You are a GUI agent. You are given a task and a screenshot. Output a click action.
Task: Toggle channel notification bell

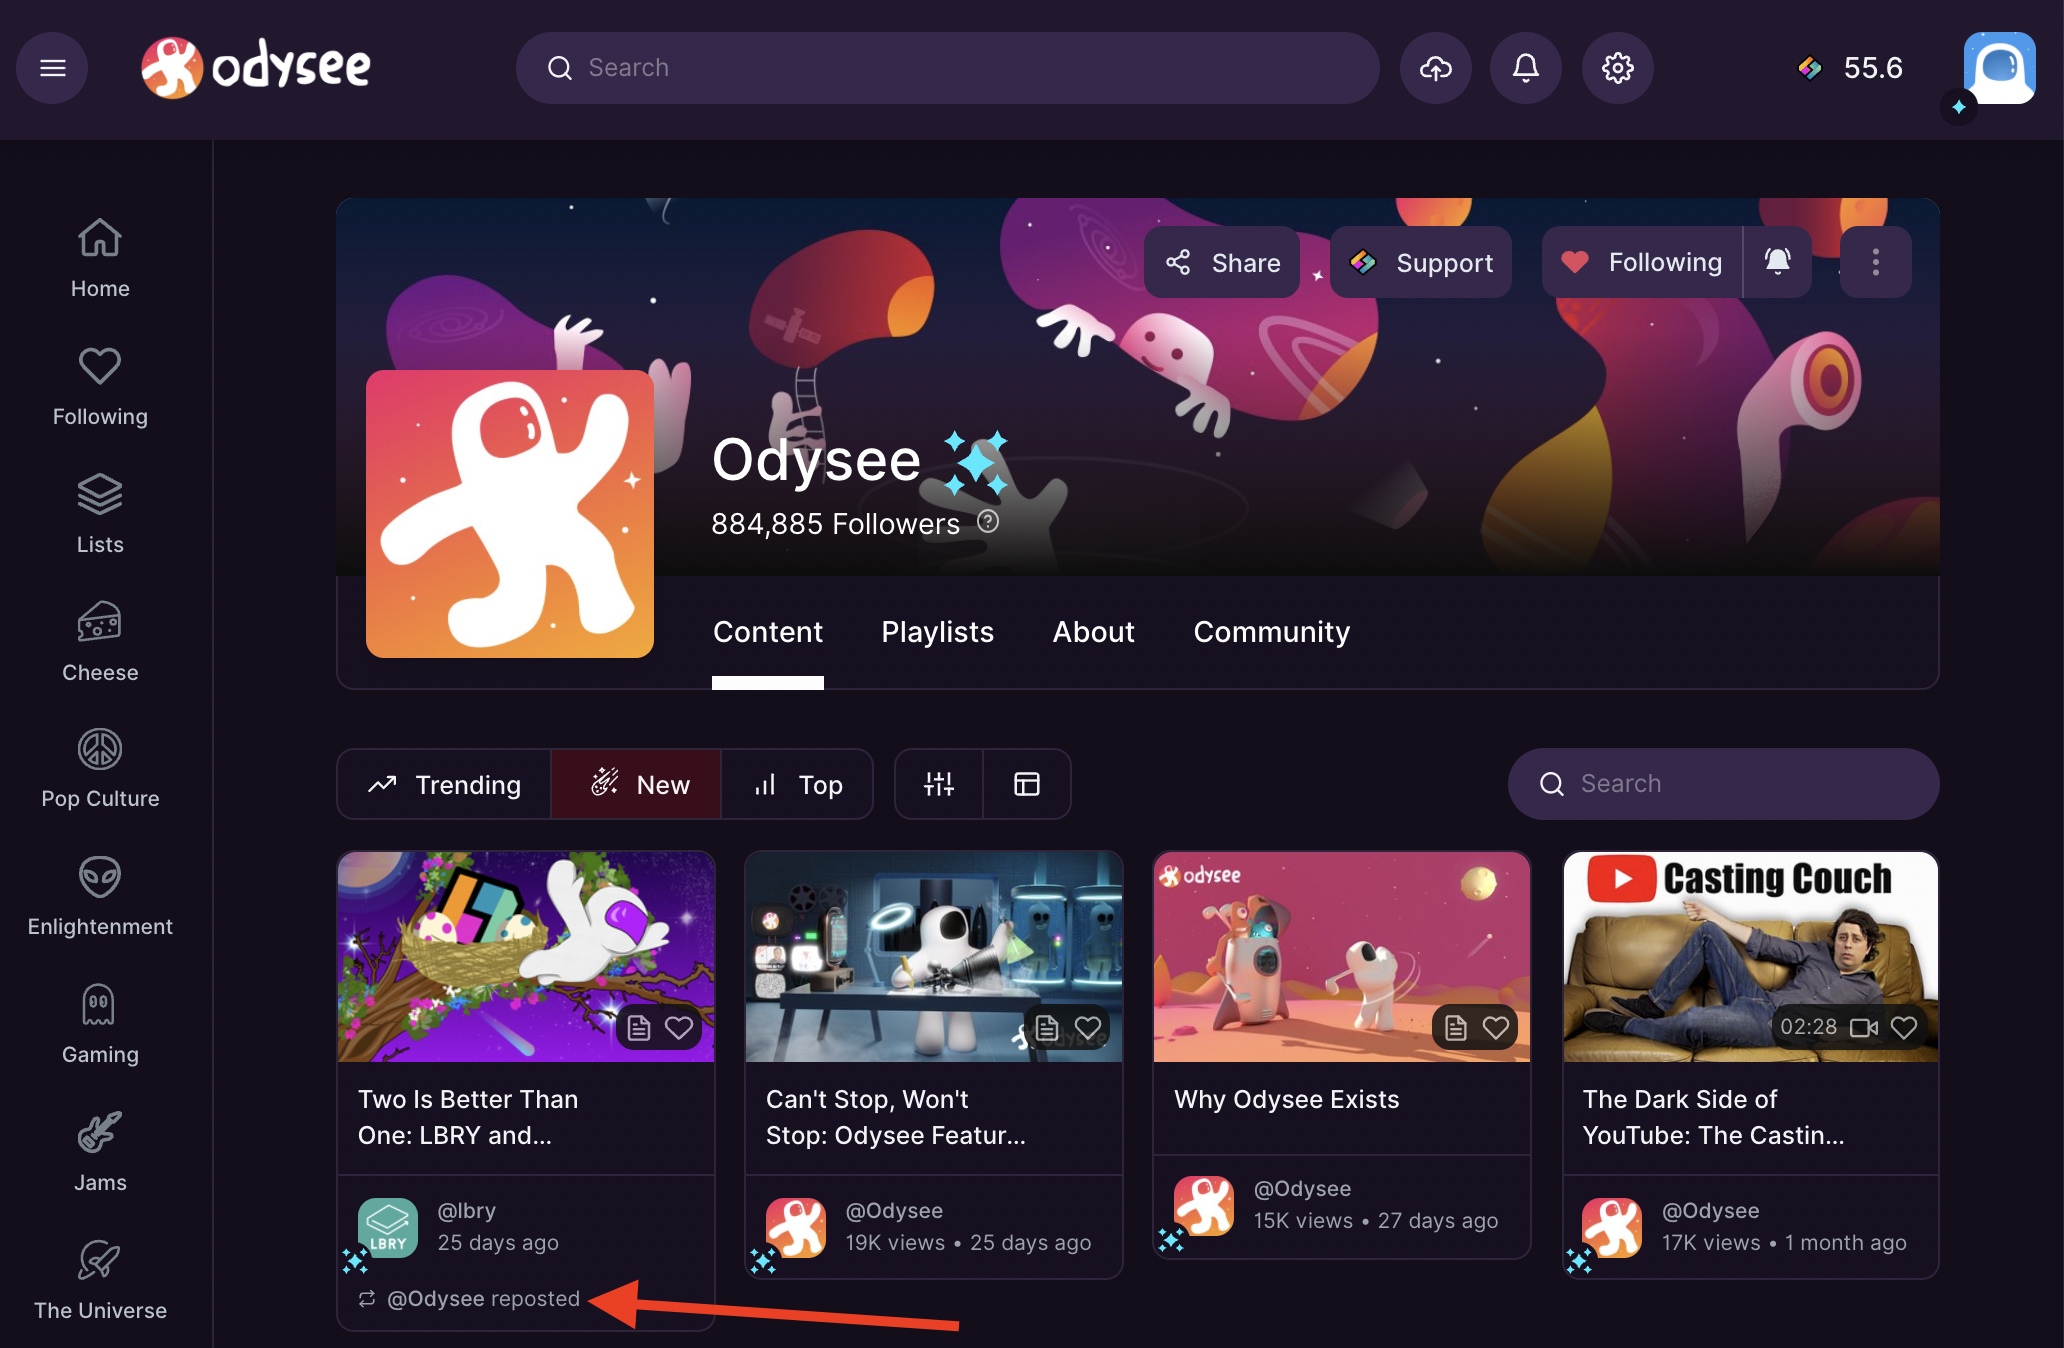(x=1777, y=262)
